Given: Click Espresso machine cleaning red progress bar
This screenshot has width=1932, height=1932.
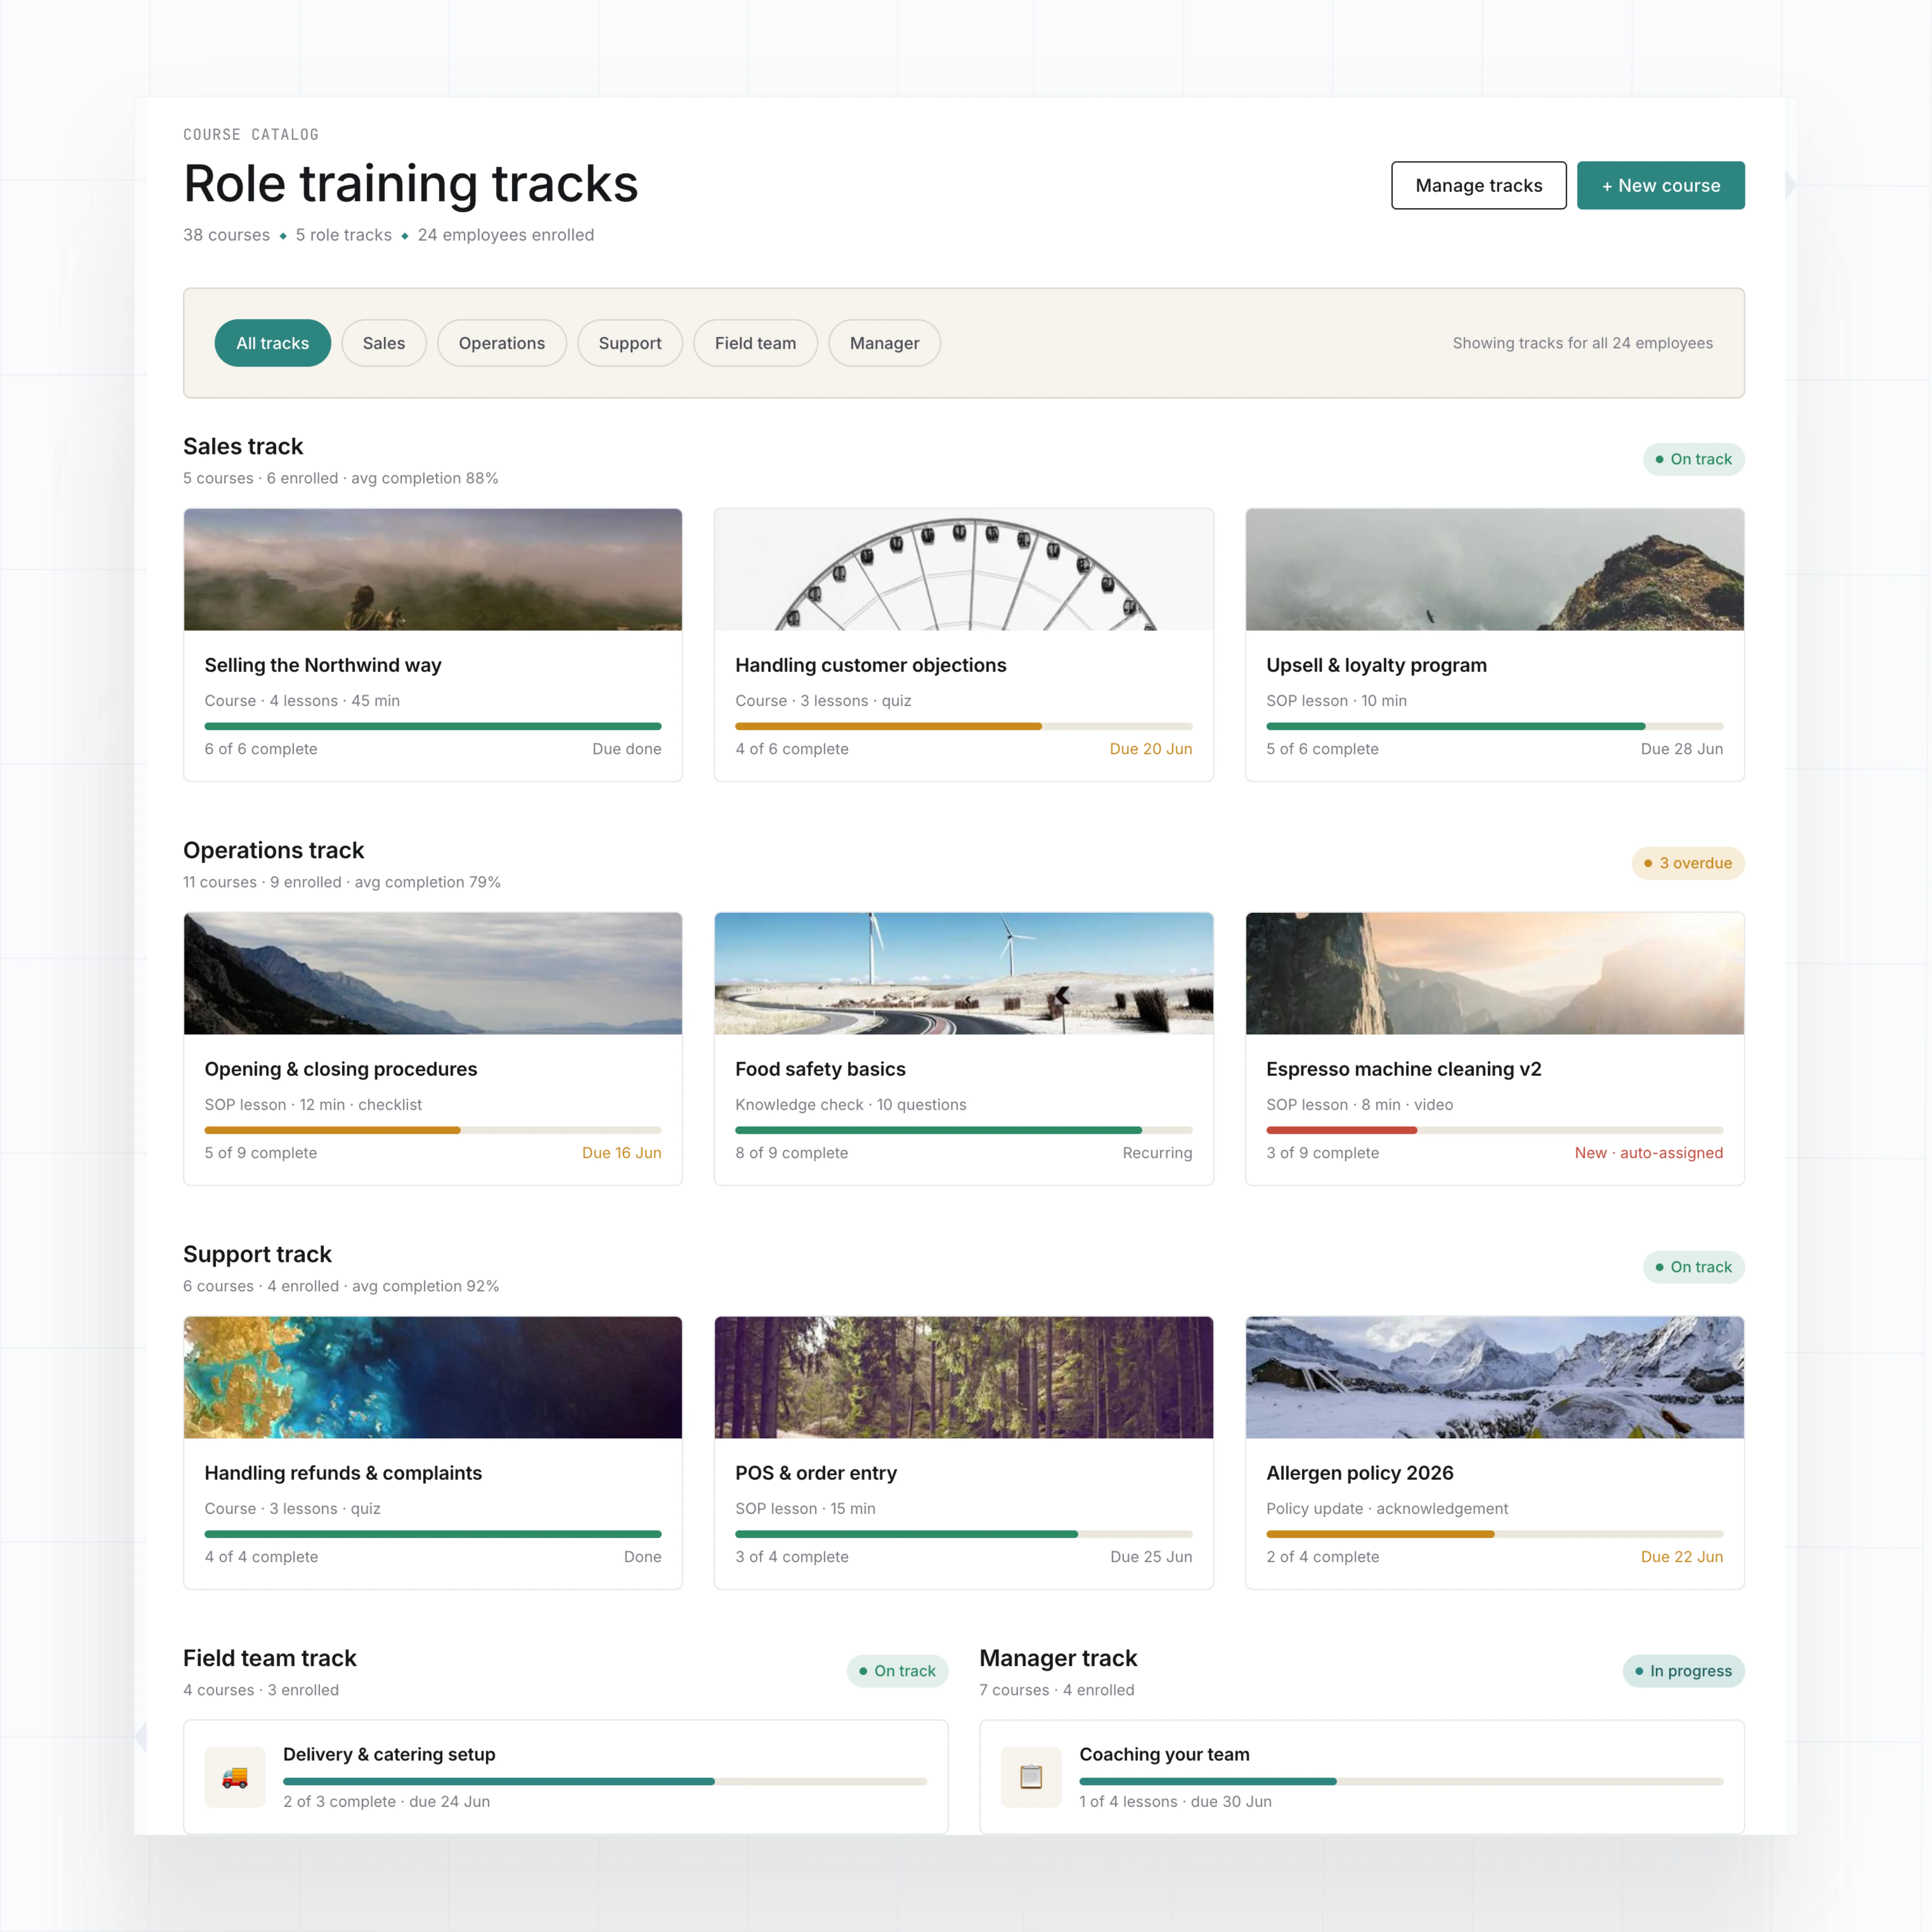Looking at the screenshot, I should (x=1495, y=1130).
